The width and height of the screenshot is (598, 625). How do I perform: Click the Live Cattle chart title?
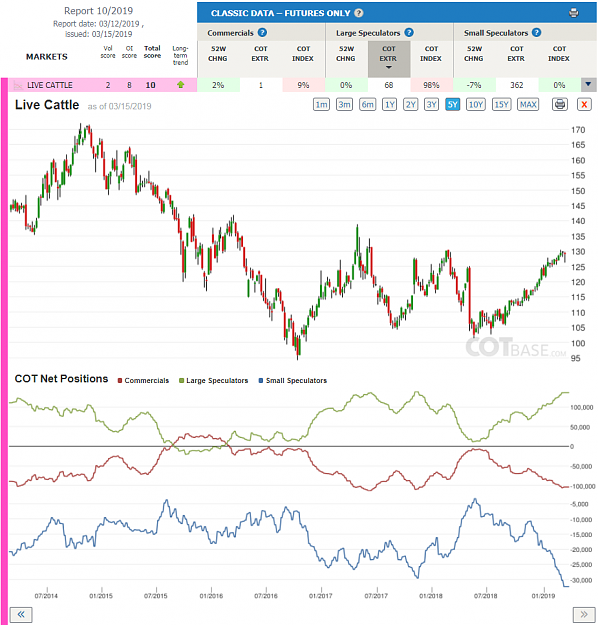point(47,105)
